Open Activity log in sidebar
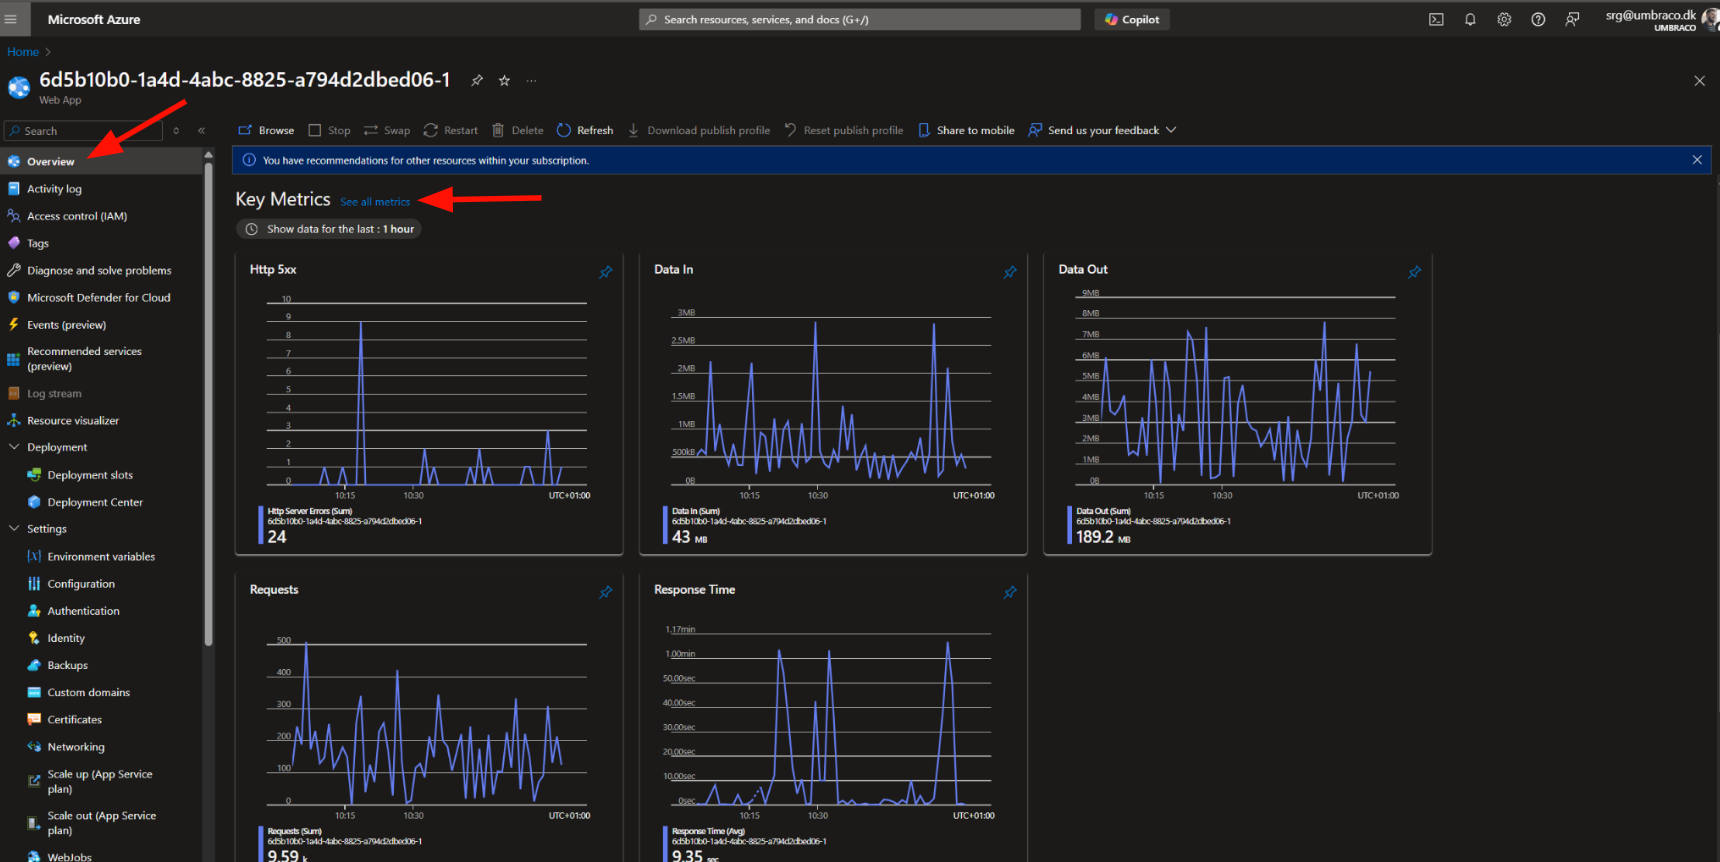The height and width of the screenshot is (862, 1720). [x=54, y=189]
